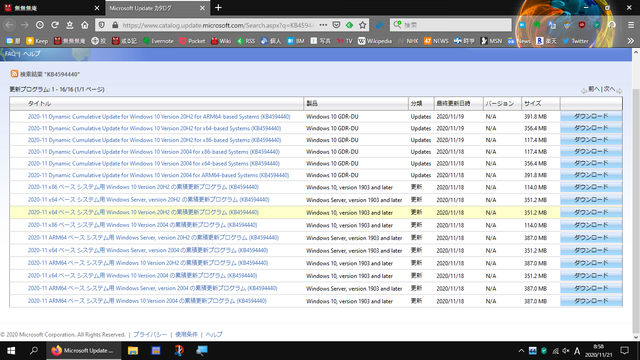Show hidden system tray icons
The height and width of the screenshot is (360, 640).
click(x=521, y=351)
